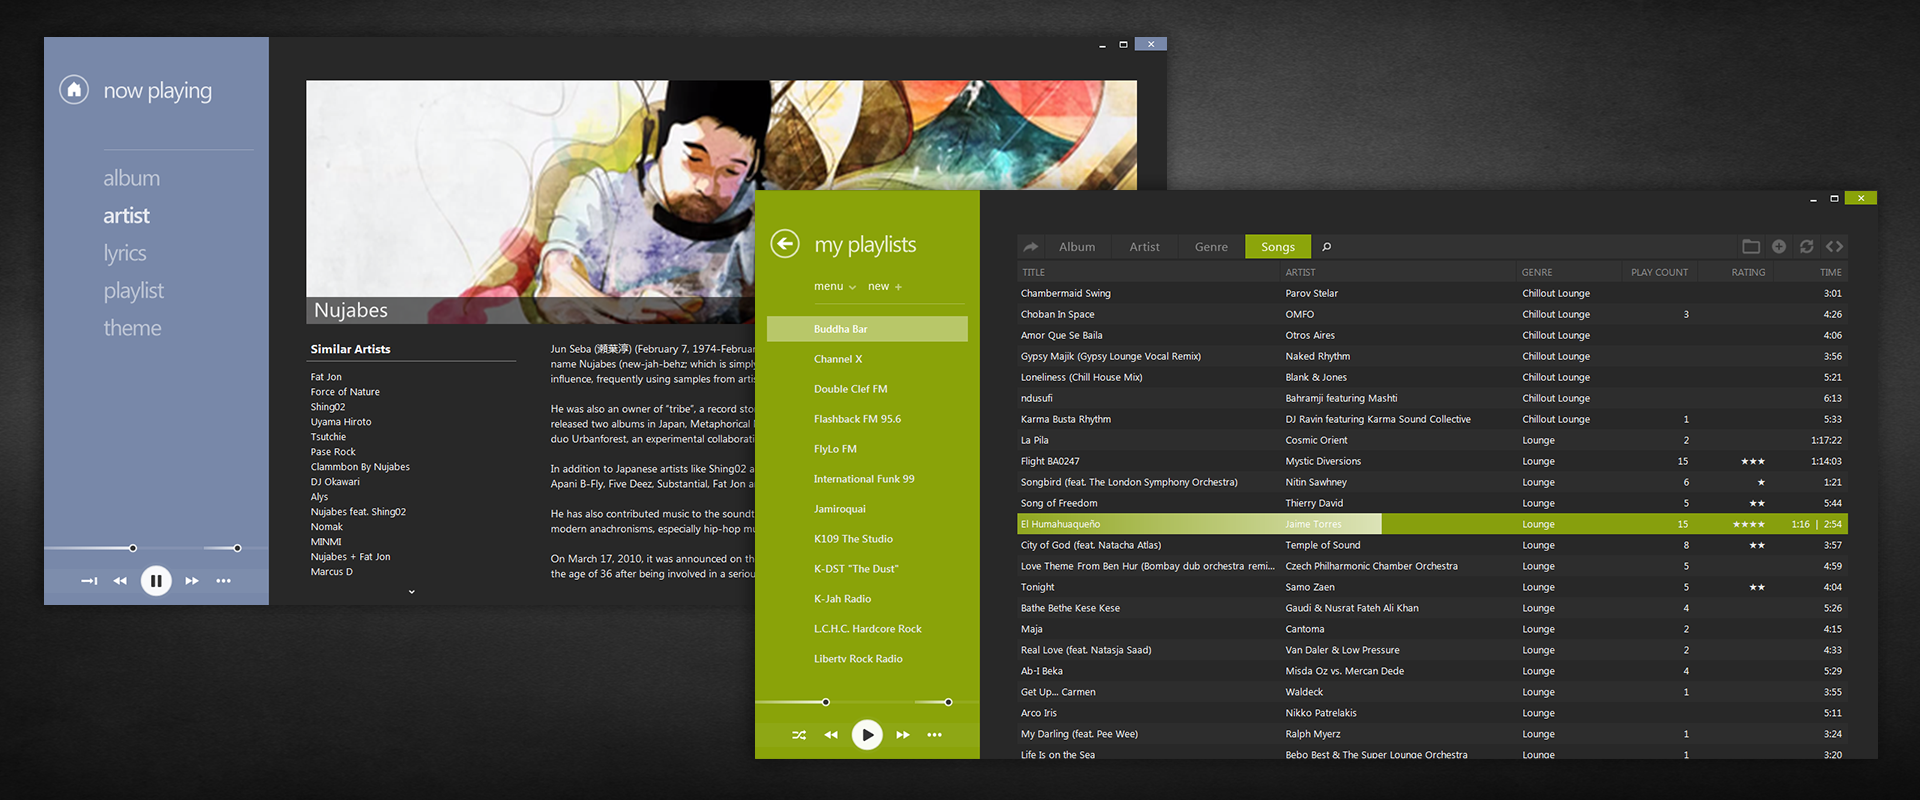Image resolution: width=1920 pixels, height=800 pixels.
Task: Open the similar artist Uyama Hiroto
Action: tap(341, 422)
